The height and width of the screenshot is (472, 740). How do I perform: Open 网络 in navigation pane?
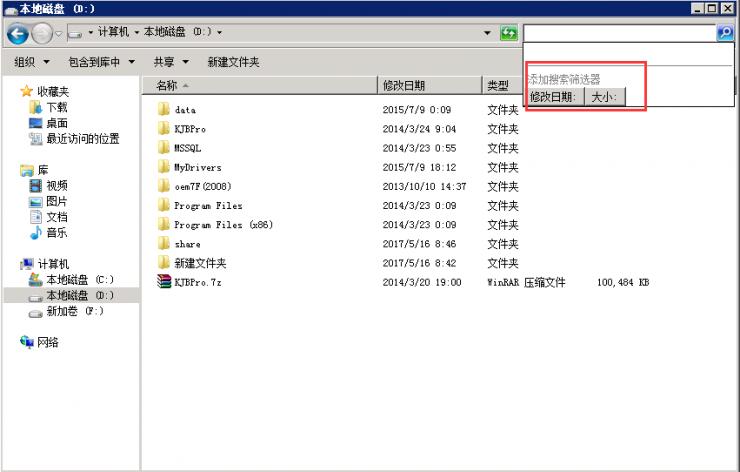pos(48,342)
